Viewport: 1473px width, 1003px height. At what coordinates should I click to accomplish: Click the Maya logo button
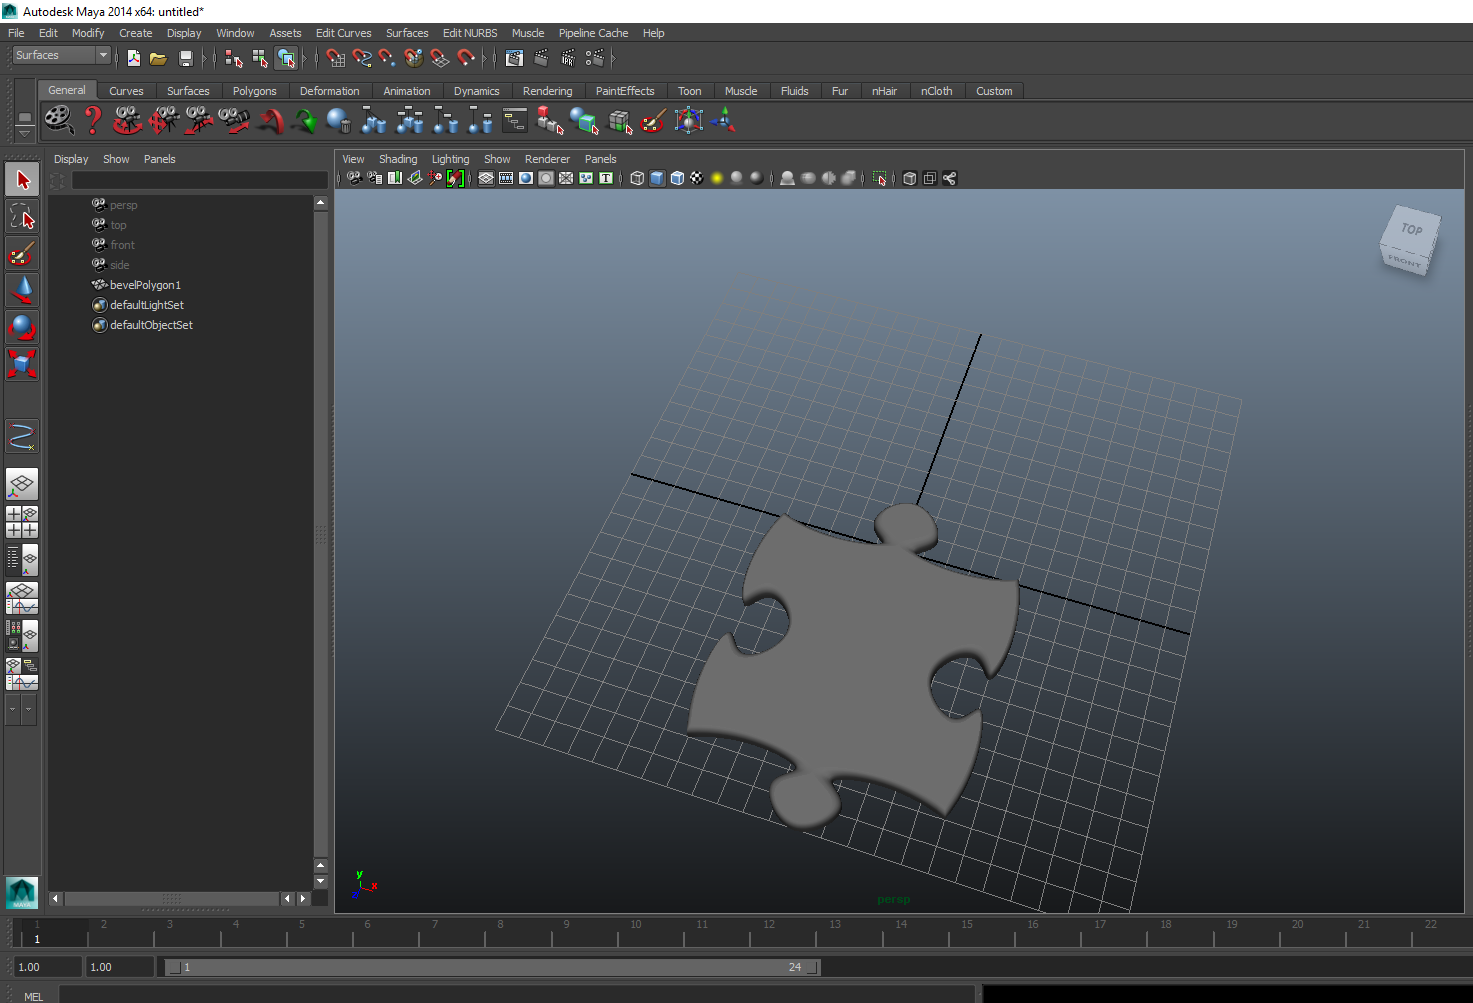pos(22,892)
